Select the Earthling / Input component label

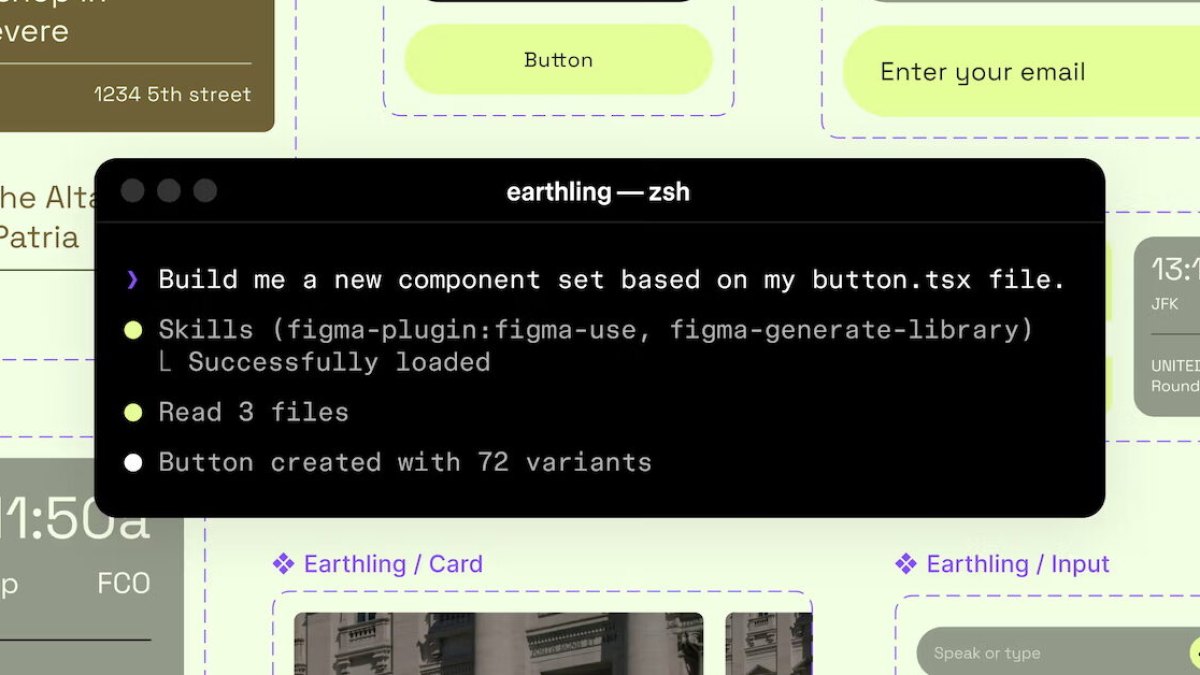(1018, 564)
